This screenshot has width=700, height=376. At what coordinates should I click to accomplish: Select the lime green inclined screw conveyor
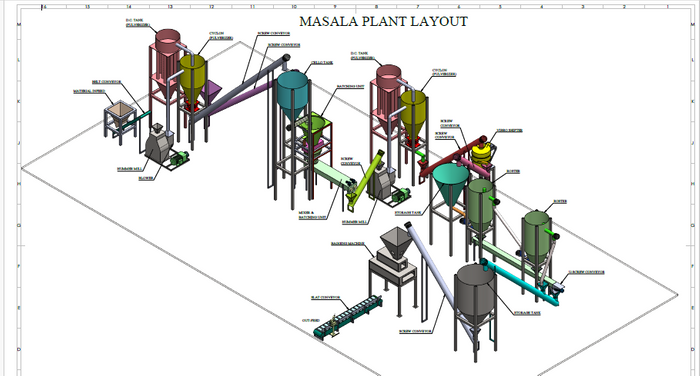[365, 180]
